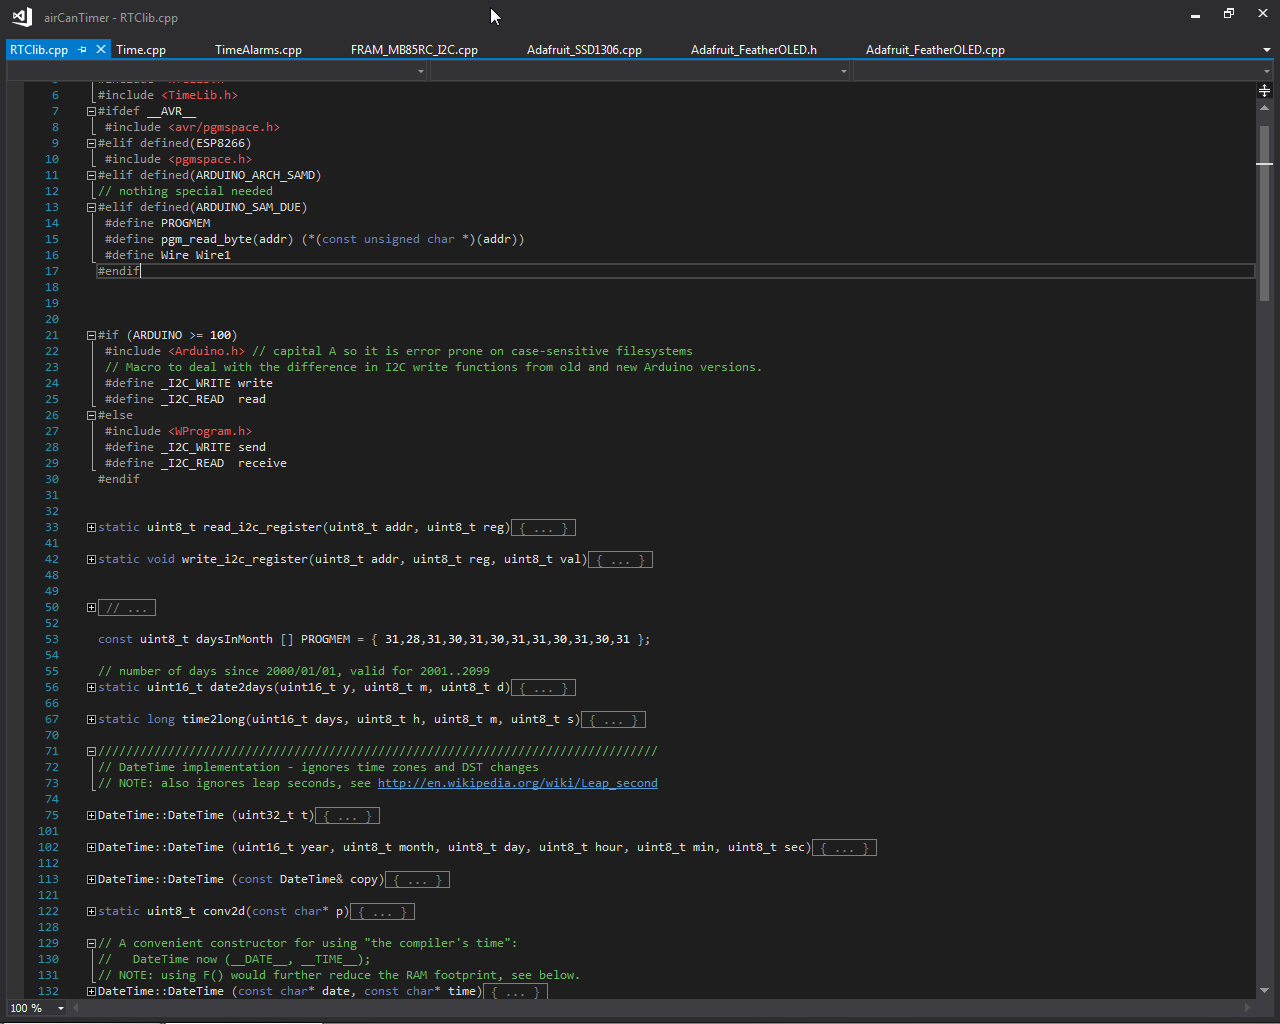Viewport: 1280px width, 1024px height.
Task: Click line number 53 in the margin
Action: click(x=52, y=639)
